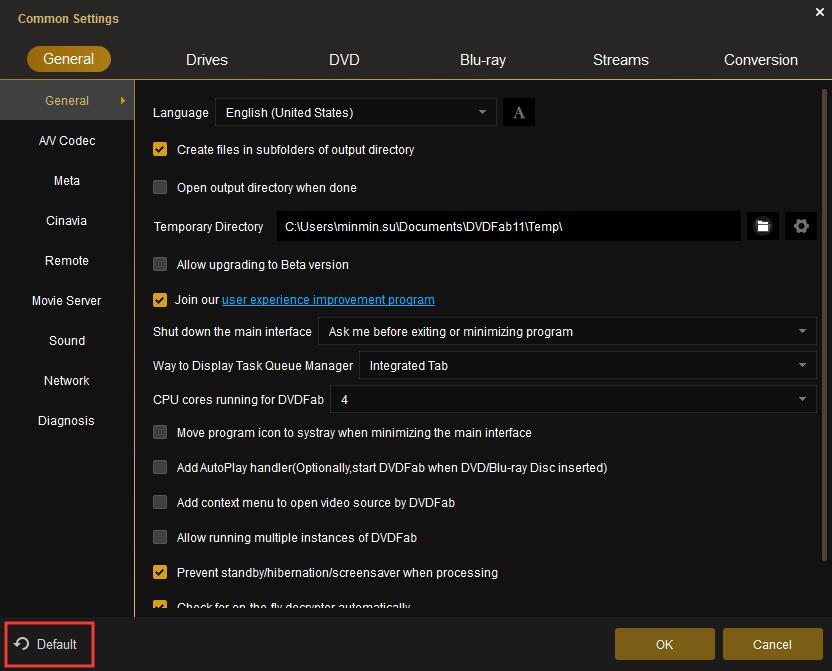
Task: Select Diagnosis in the sidebar
Action: pyautogui.click(x=67, y=421)
